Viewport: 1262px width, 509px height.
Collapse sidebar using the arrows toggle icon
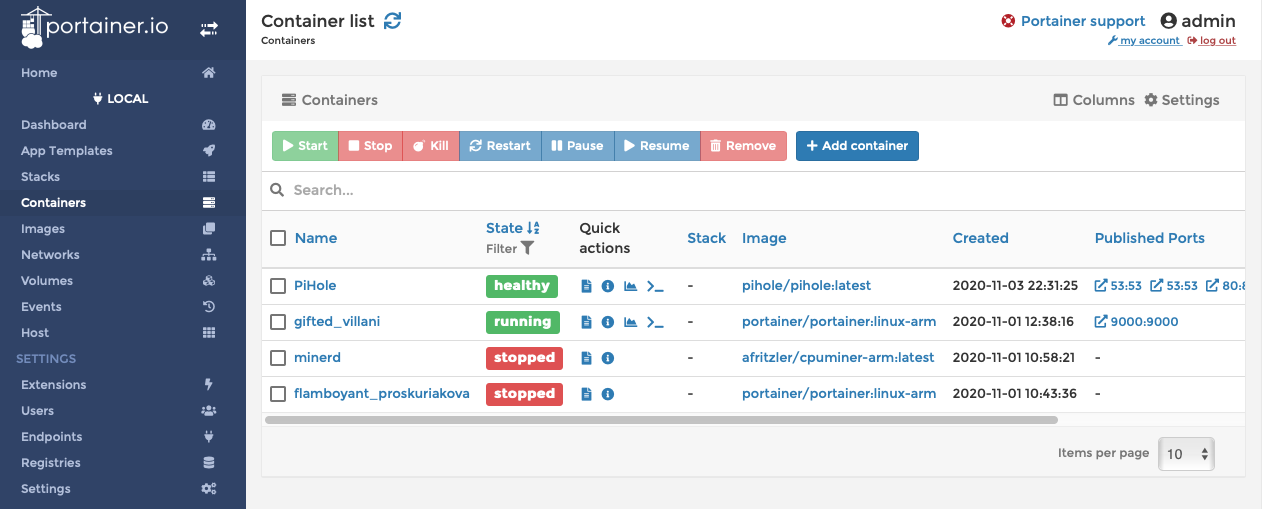tap(208, 29)
